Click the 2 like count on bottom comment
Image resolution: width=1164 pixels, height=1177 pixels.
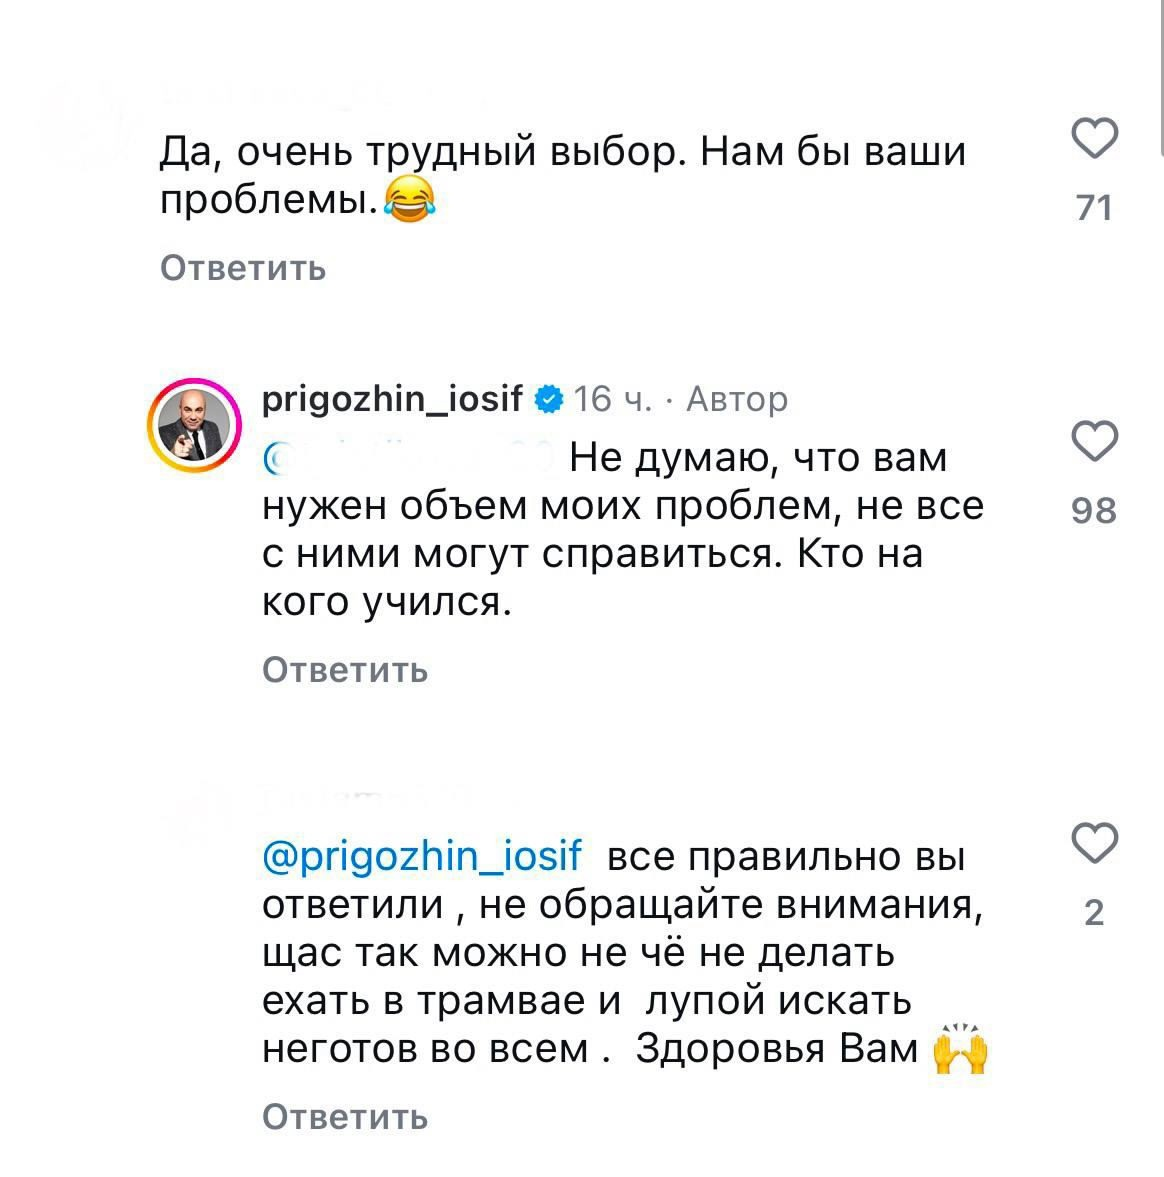click(x=1095, y=911)
